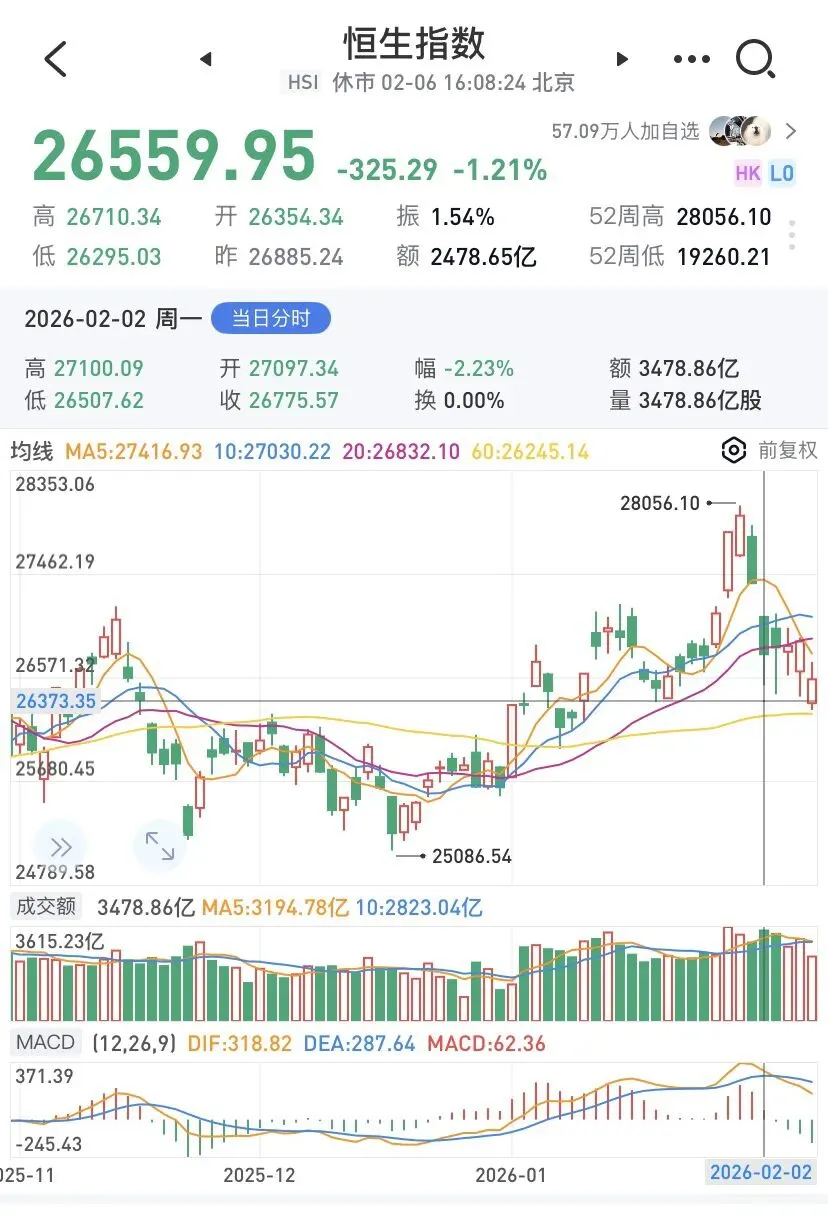This screenshot has height=1219, width=828.
Task: Tap the L0 quote level badge
Action: pos(782,173)
